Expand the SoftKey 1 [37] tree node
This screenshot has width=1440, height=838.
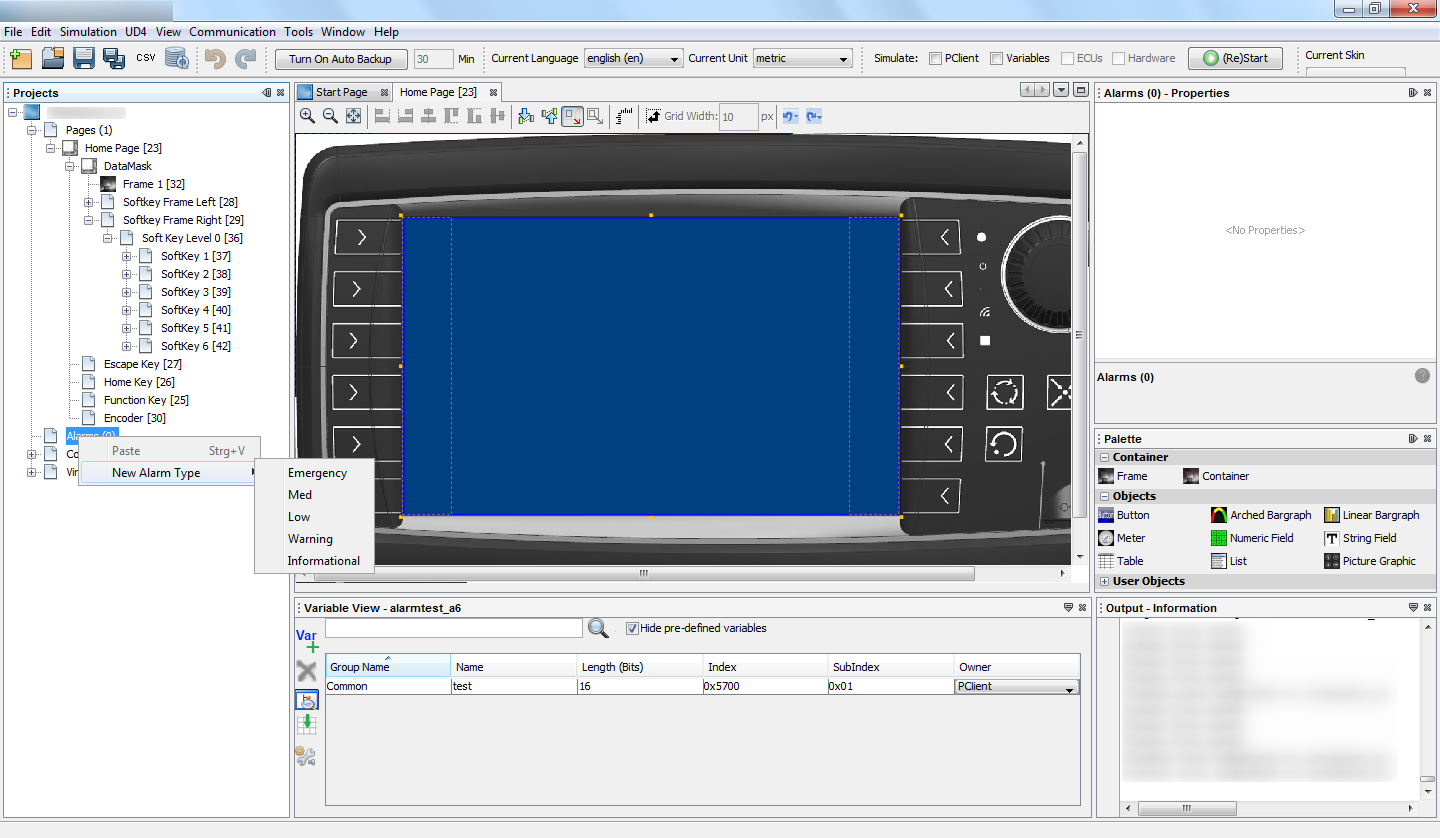pos(127,257)
